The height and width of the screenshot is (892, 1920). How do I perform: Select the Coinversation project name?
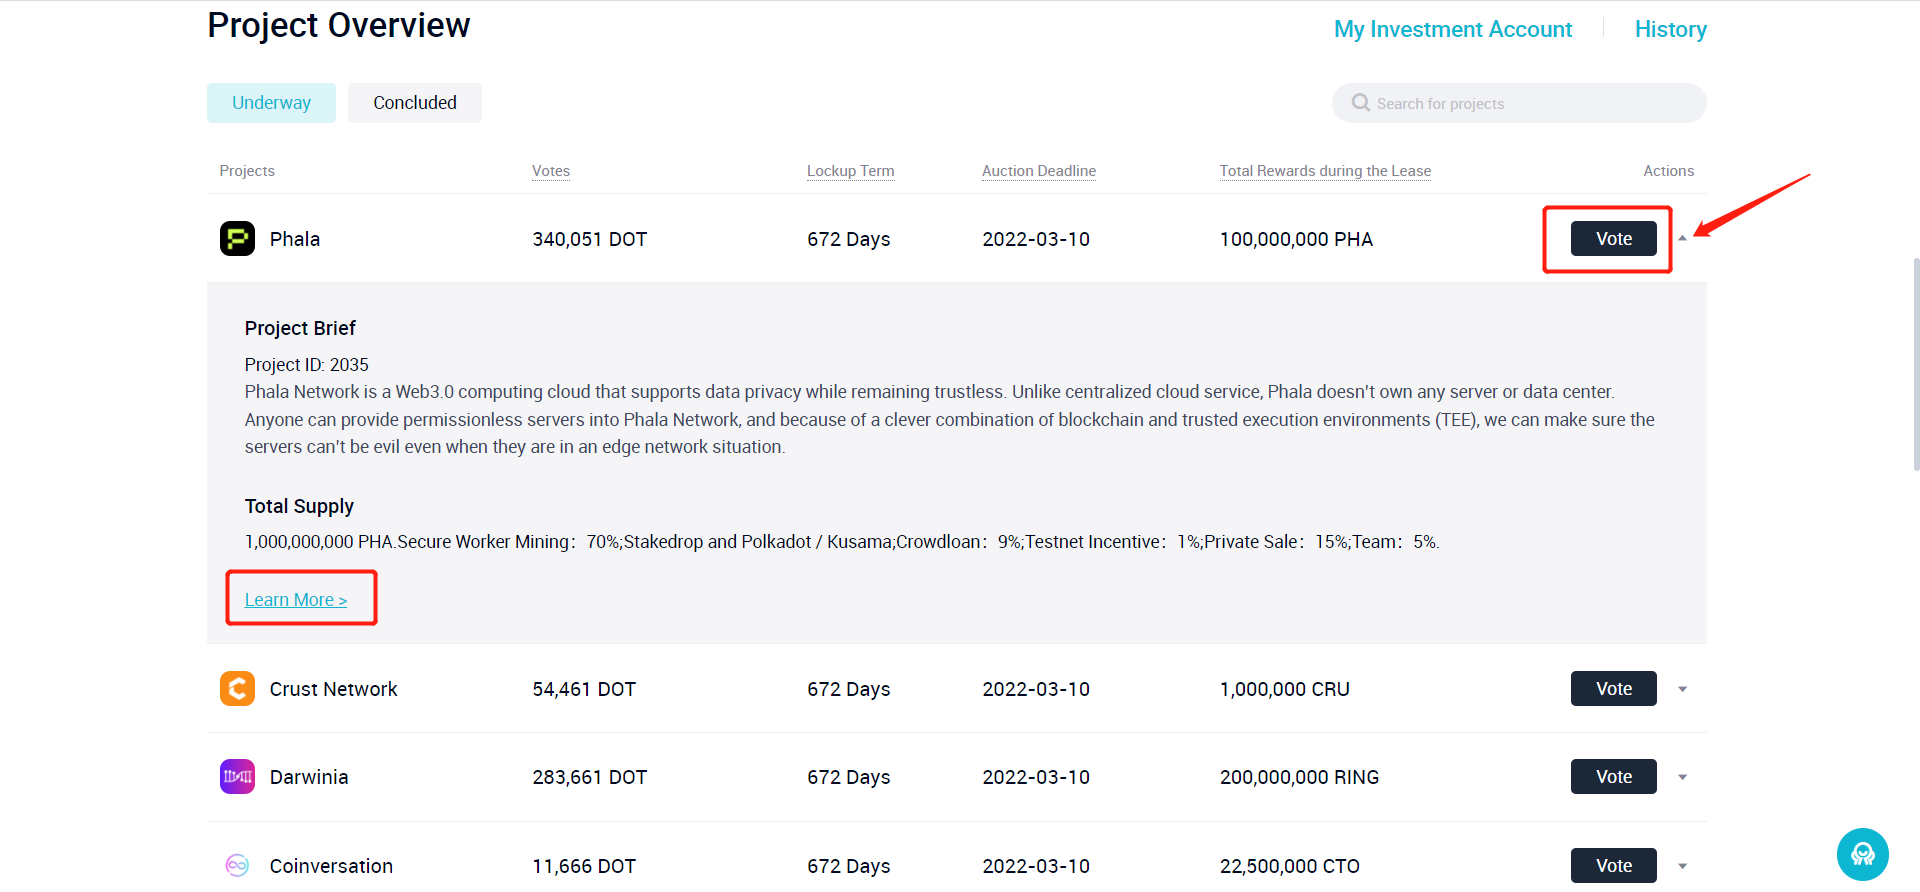pos(331,866)
